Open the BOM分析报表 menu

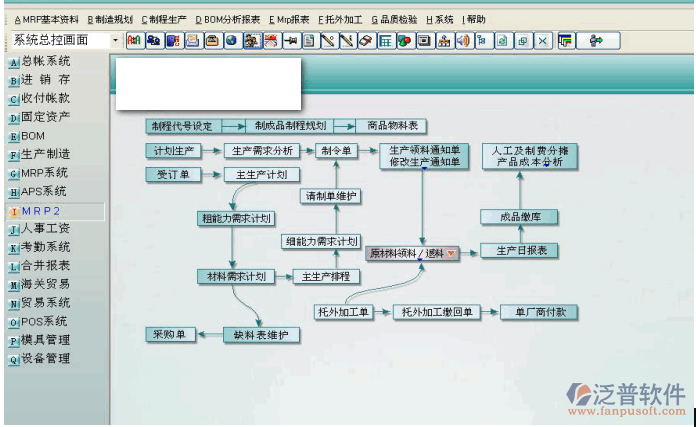tap(227, 19)
